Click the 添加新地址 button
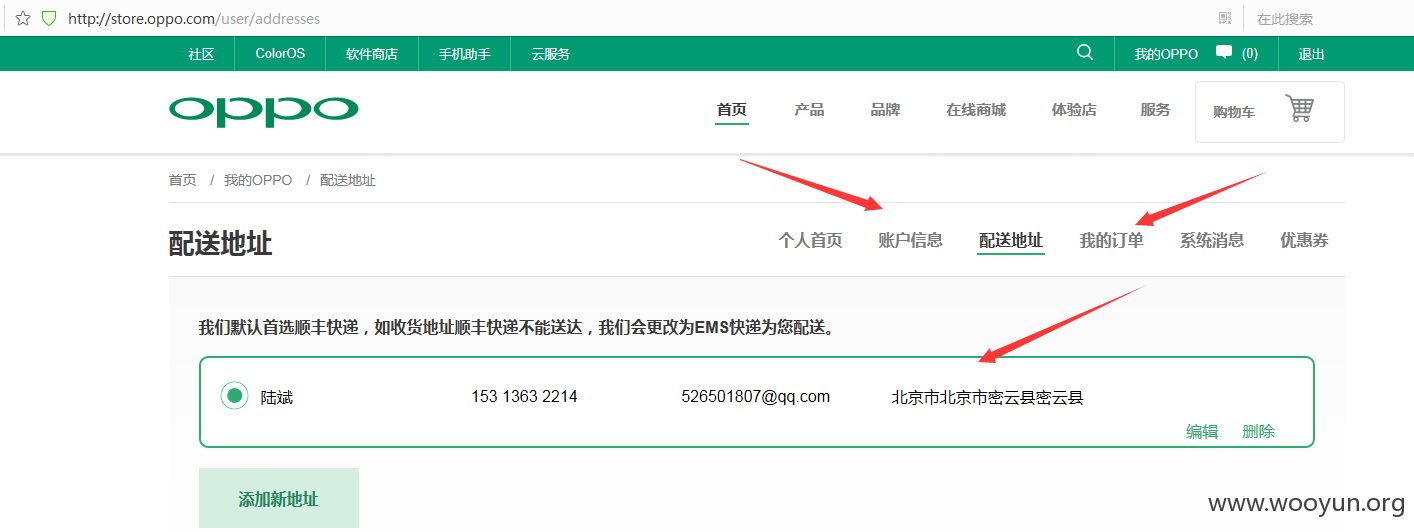 tap(279, 499)
